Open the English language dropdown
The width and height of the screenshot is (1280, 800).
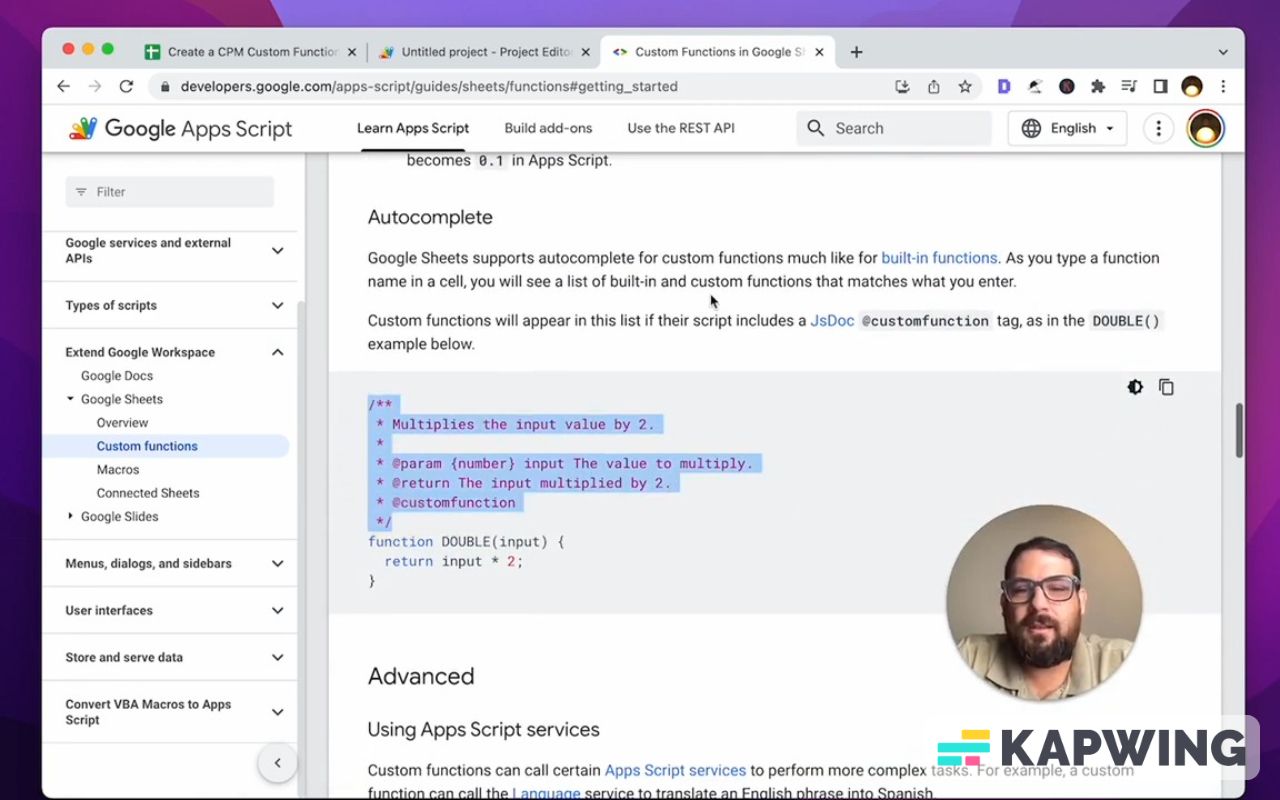[x=1068, y=128]
